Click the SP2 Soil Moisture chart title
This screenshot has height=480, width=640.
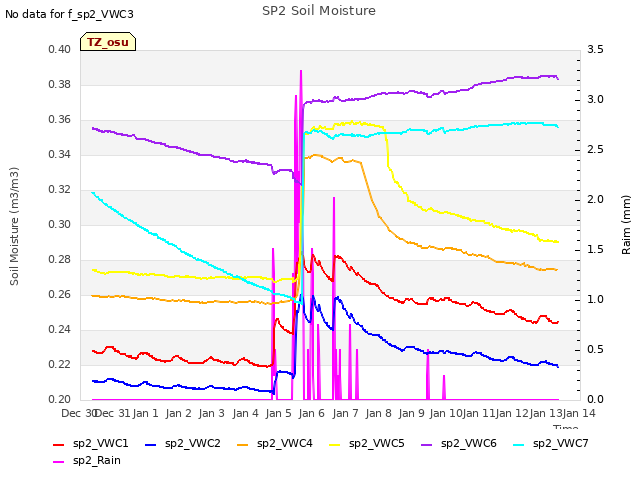(319, 11)
